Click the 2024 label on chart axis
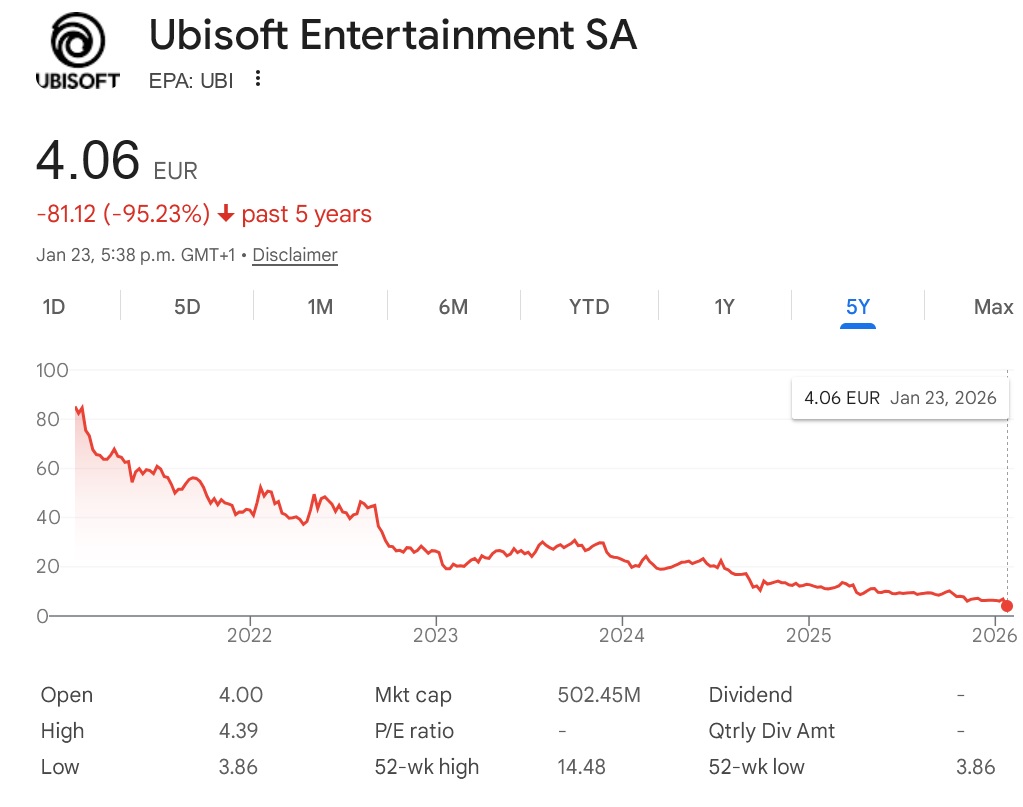 click(622, 635)
